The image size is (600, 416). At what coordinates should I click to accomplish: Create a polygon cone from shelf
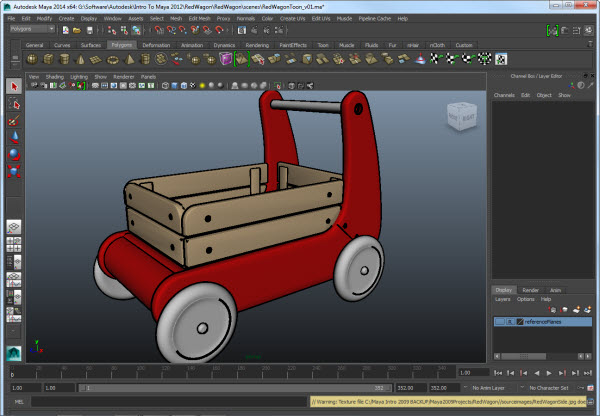[x=80, y=59]
